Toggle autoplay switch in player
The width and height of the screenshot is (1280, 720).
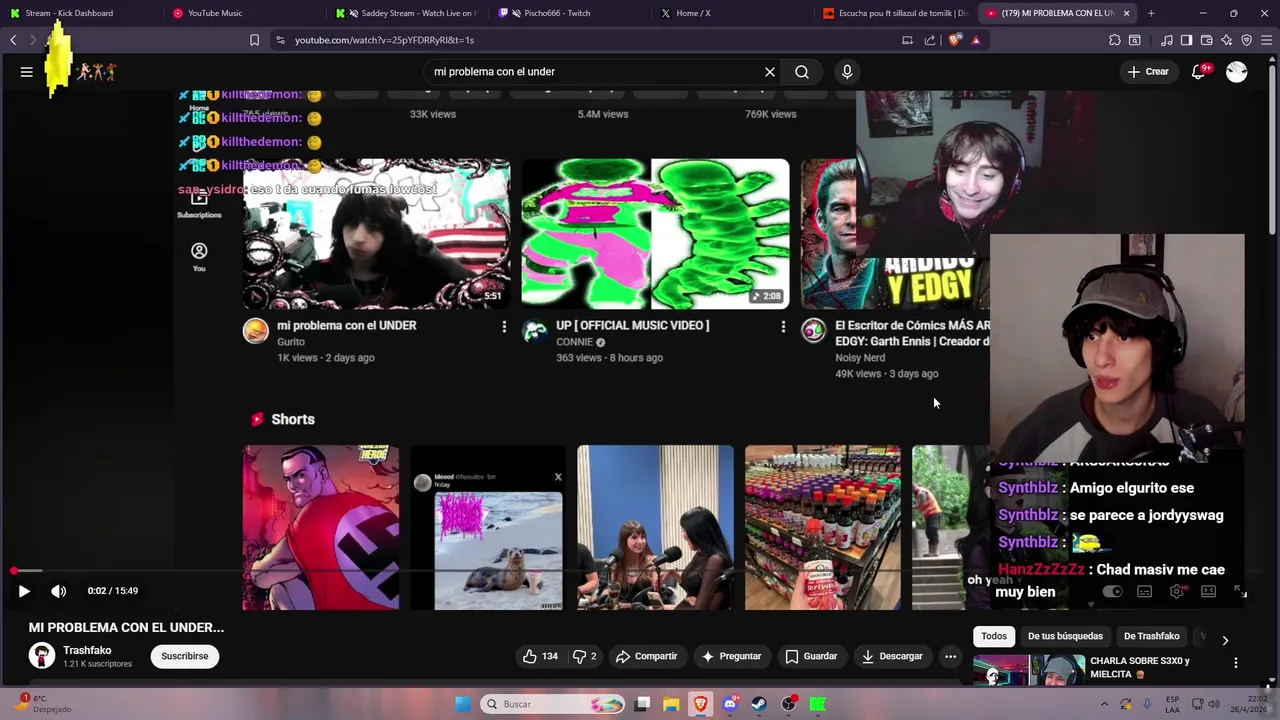tap(1113, 592)
